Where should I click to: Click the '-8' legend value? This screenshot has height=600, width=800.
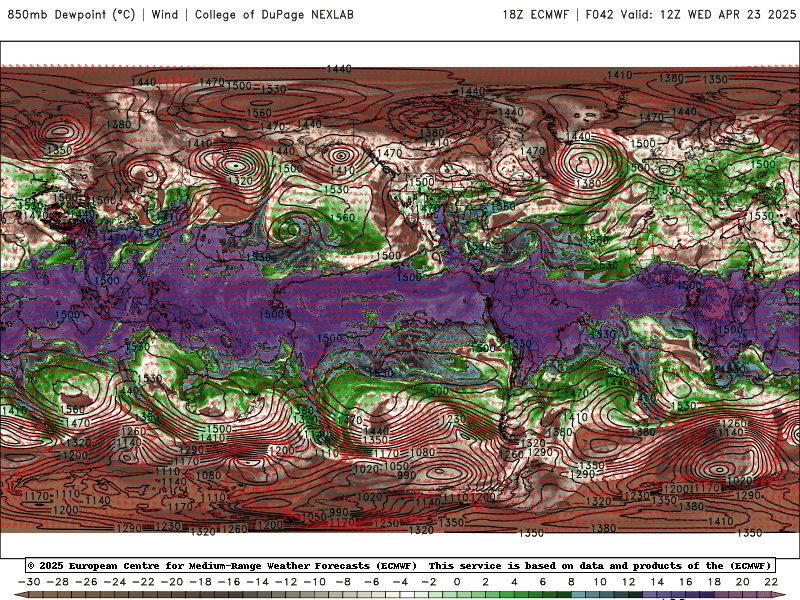click(343, 582)
